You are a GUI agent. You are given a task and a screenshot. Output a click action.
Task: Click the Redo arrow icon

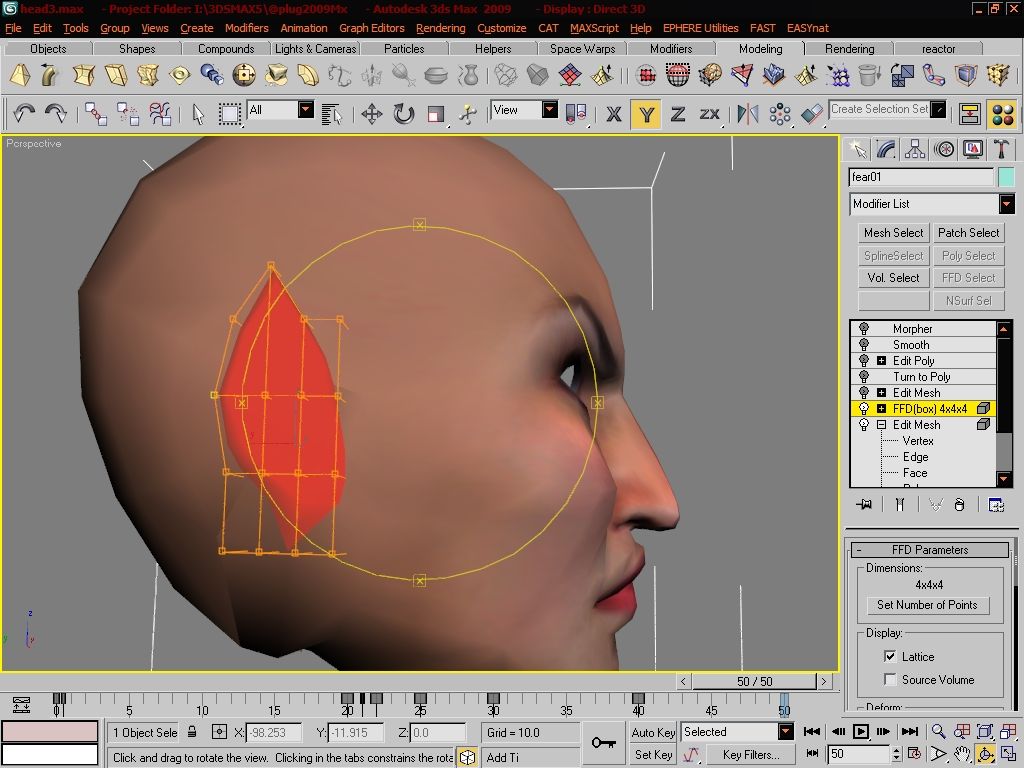coord(56,114)
